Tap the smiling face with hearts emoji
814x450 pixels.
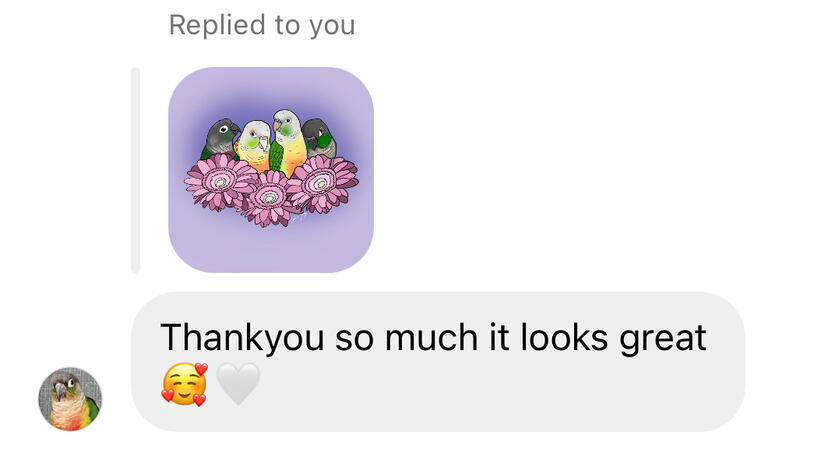click(185, 384)
